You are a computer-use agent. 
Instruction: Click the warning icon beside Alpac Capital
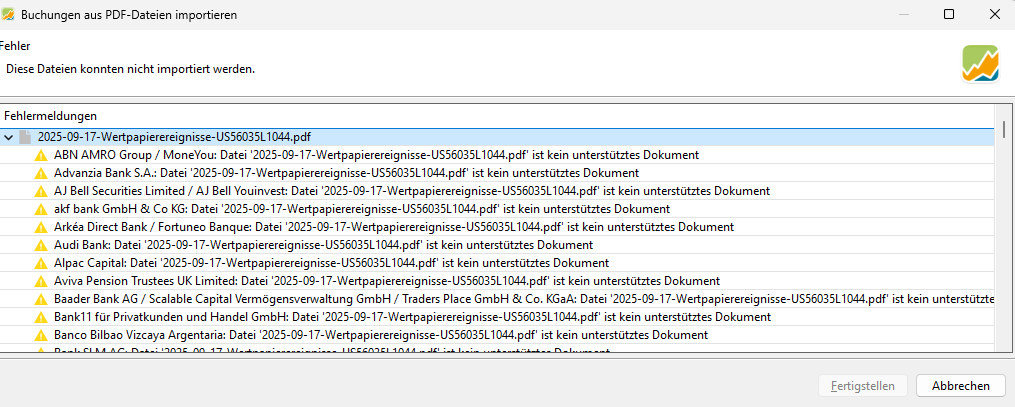pos(41,263)
